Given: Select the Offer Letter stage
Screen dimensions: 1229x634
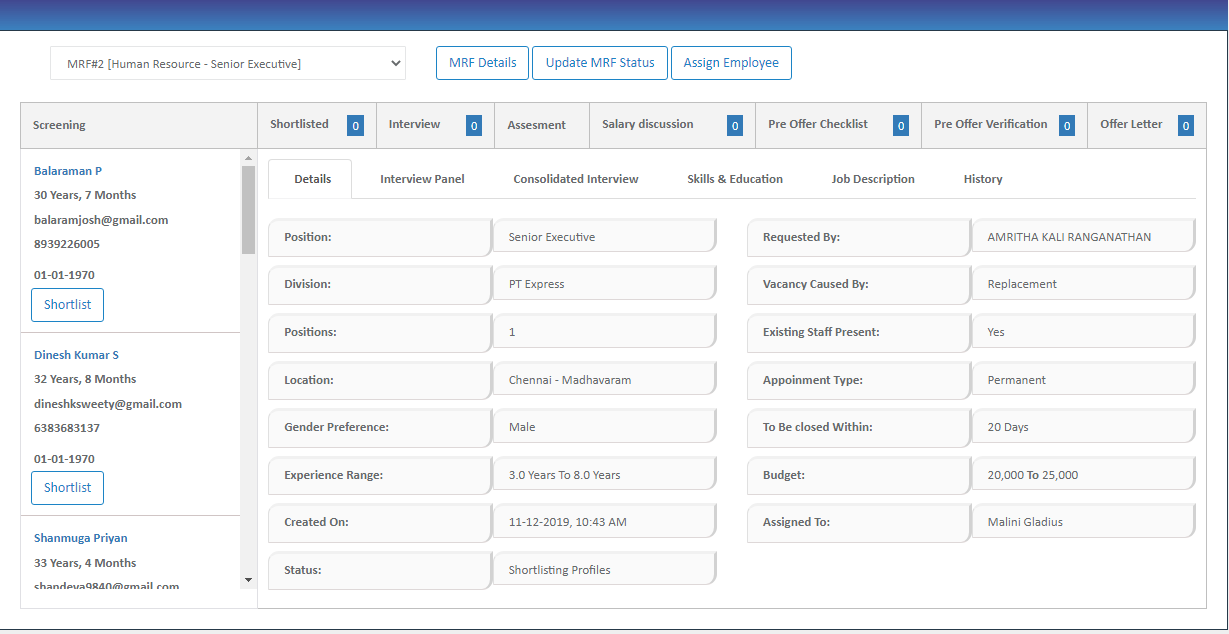Looking at the screenshot, I should point(1131,124).
